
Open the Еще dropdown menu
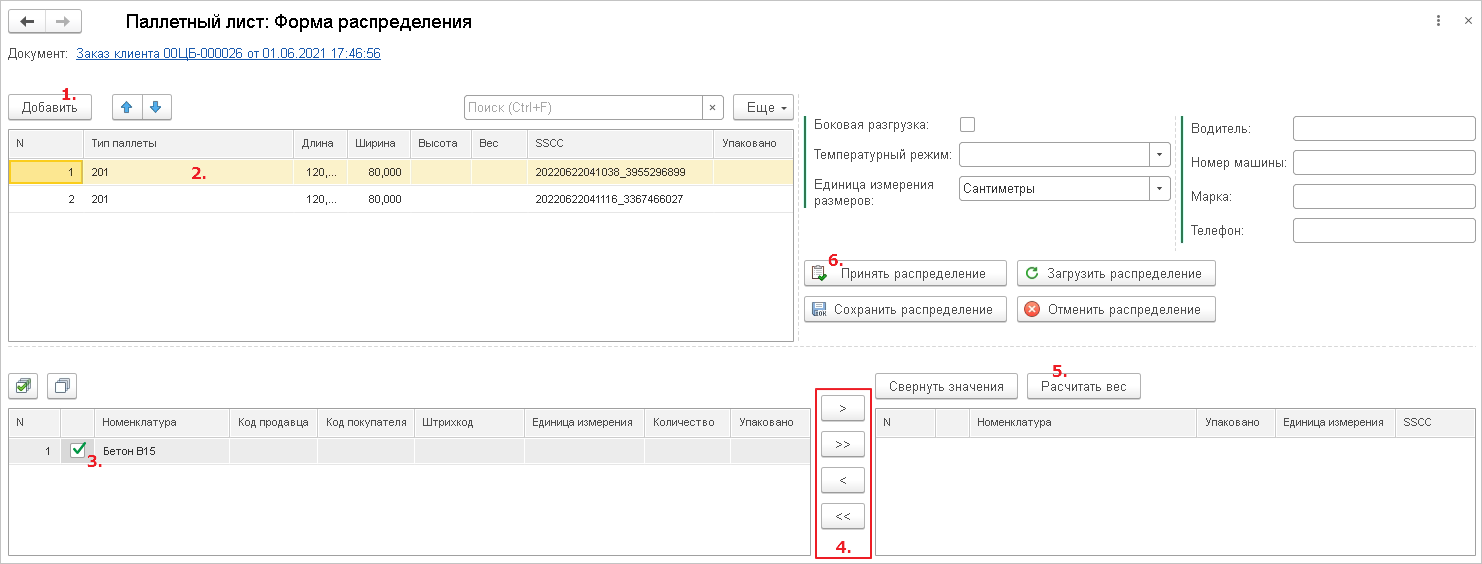(x=763, y=107)
